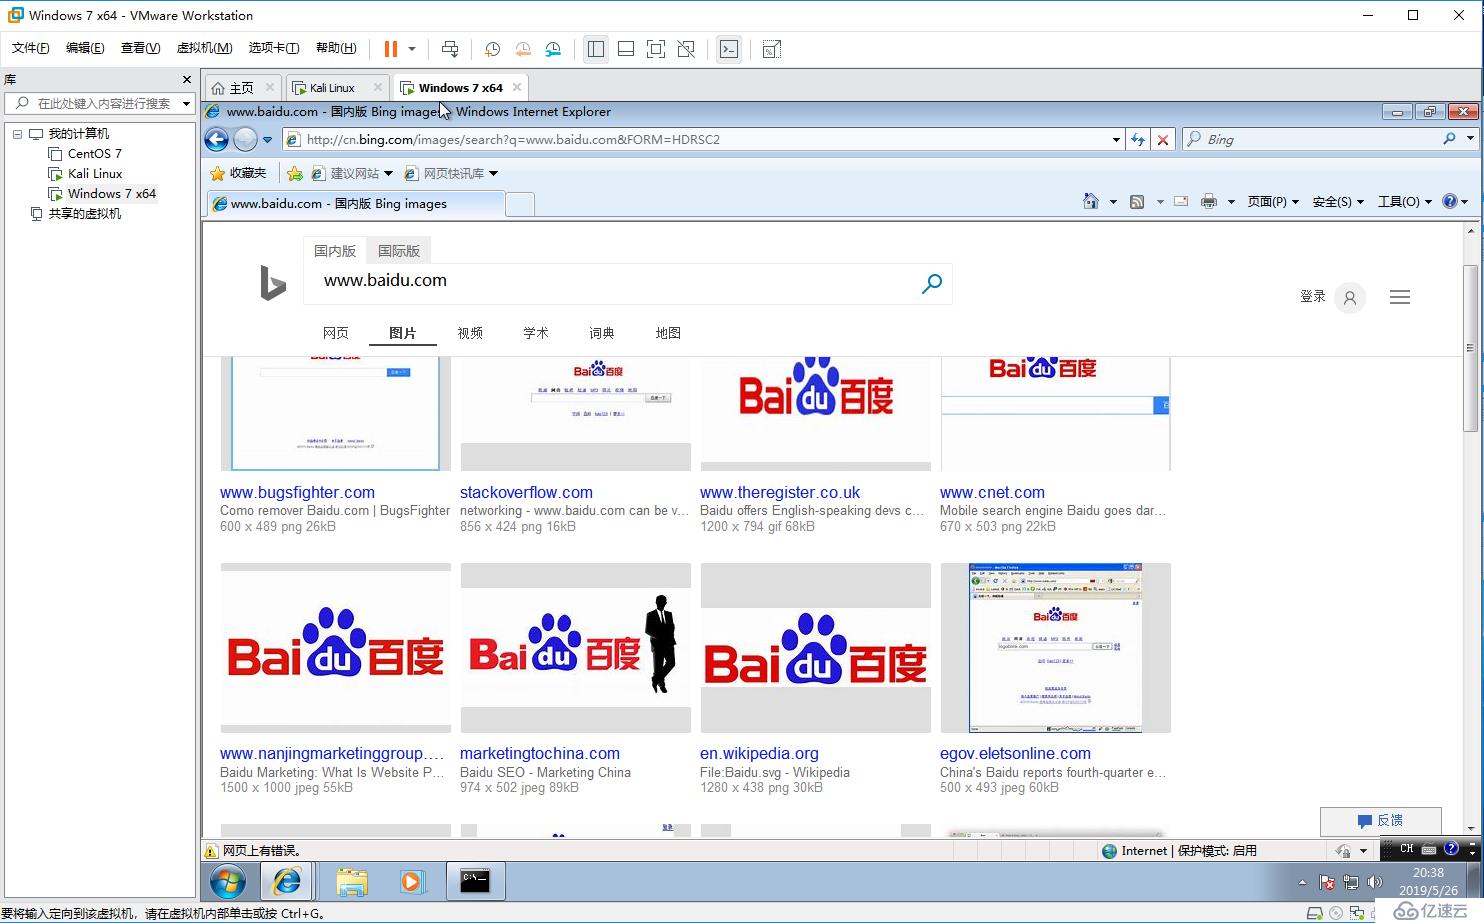Open the www.bugsfighter.com result link
The height and width of the screenshot is (923, 1484).
coord(297,492)
